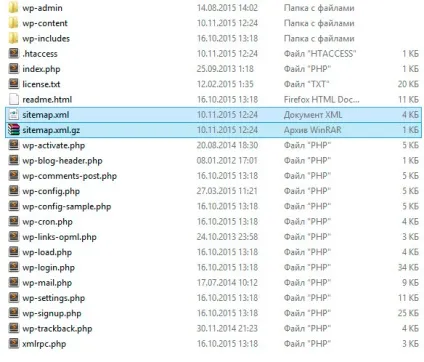Click the xmlrpc.php file icon
Image resolution: width=424 pixels, height=362 pixels.
coord(13,343)
